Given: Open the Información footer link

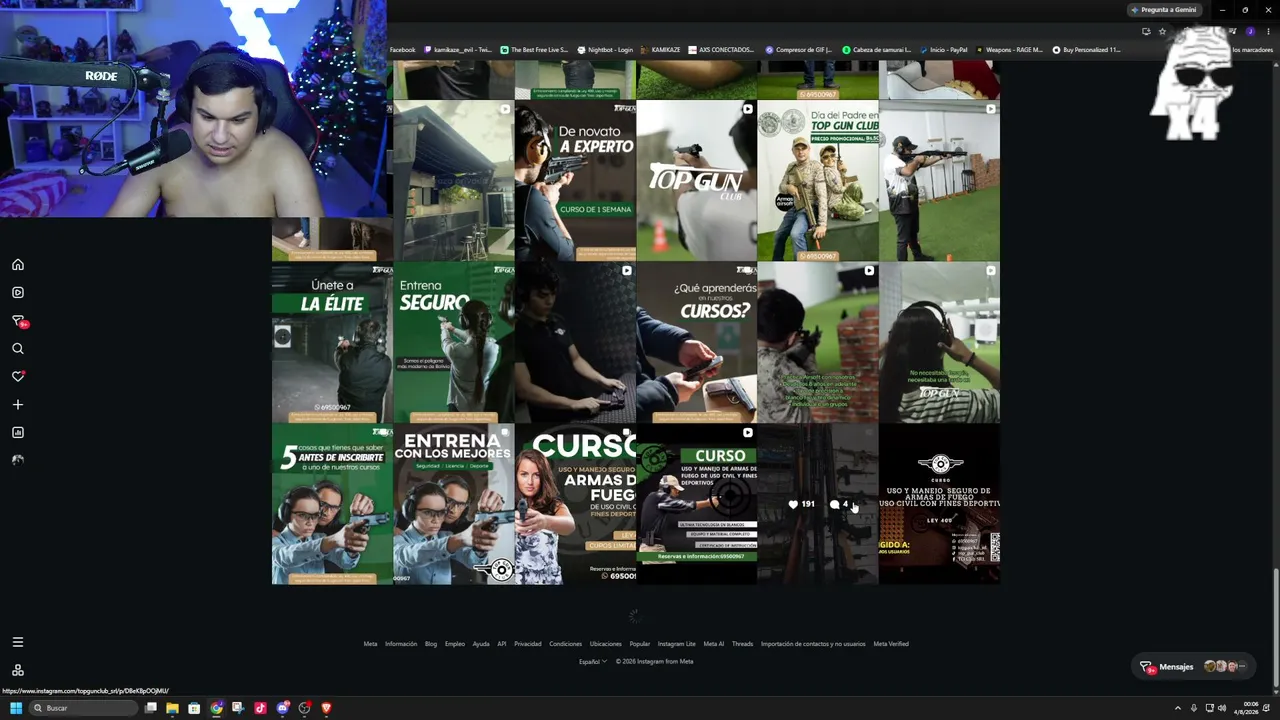Looking at the screenshot, I should click(x=401, y=644).
